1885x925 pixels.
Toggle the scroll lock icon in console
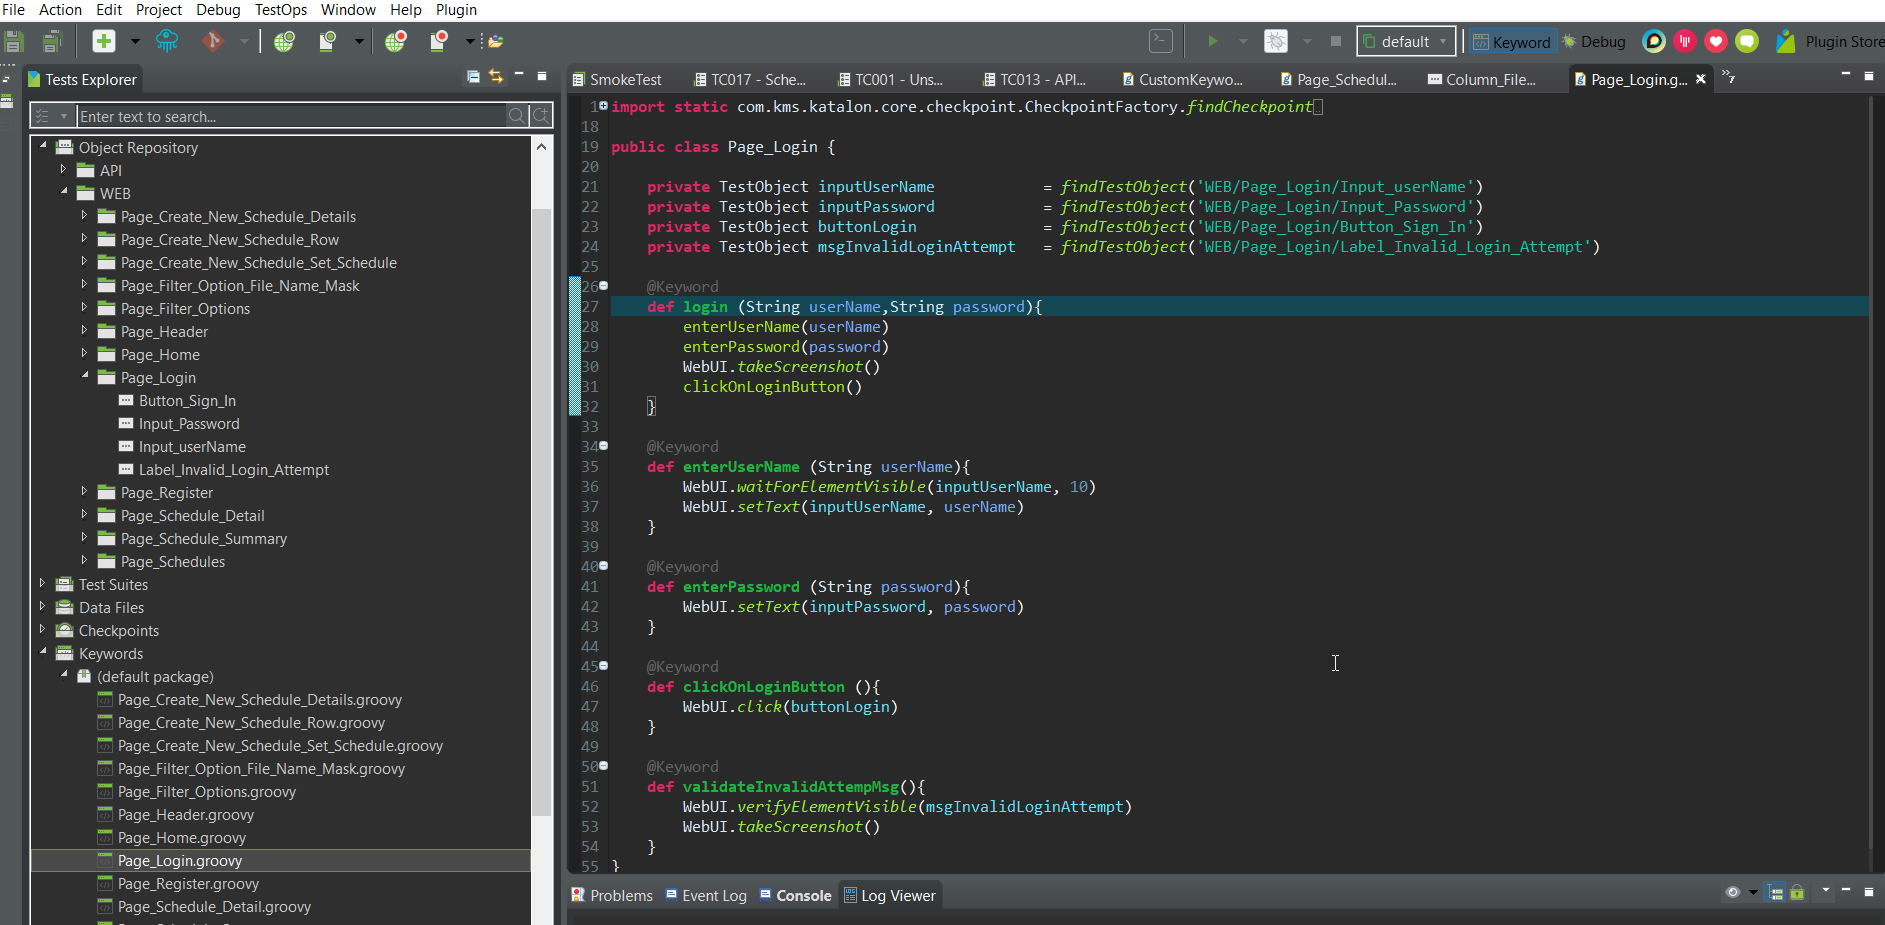(x=1797, y=893)
